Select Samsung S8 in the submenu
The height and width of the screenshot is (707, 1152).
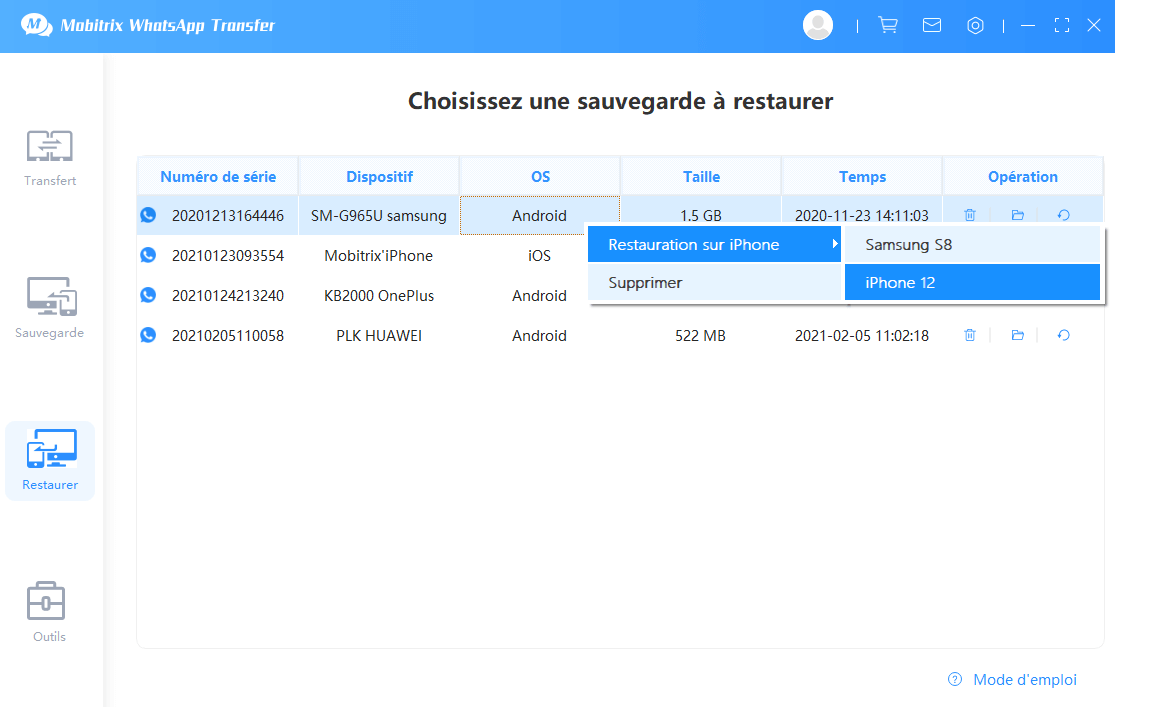pyautogui.click(x=972, y=245)
